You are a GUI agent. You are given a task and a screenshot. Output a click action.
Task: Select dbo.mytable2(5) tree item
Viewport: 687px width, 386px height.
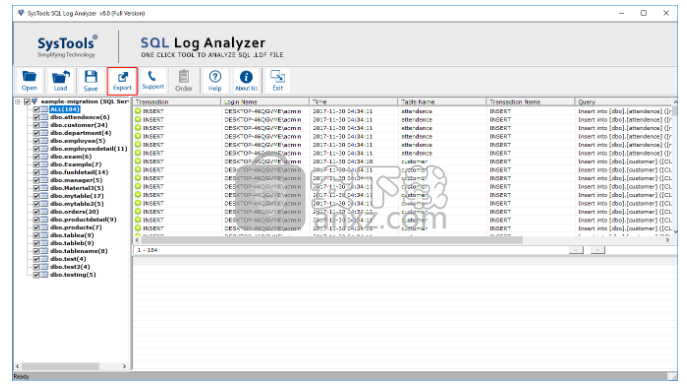pyautogui.click(x=77, y=204)
